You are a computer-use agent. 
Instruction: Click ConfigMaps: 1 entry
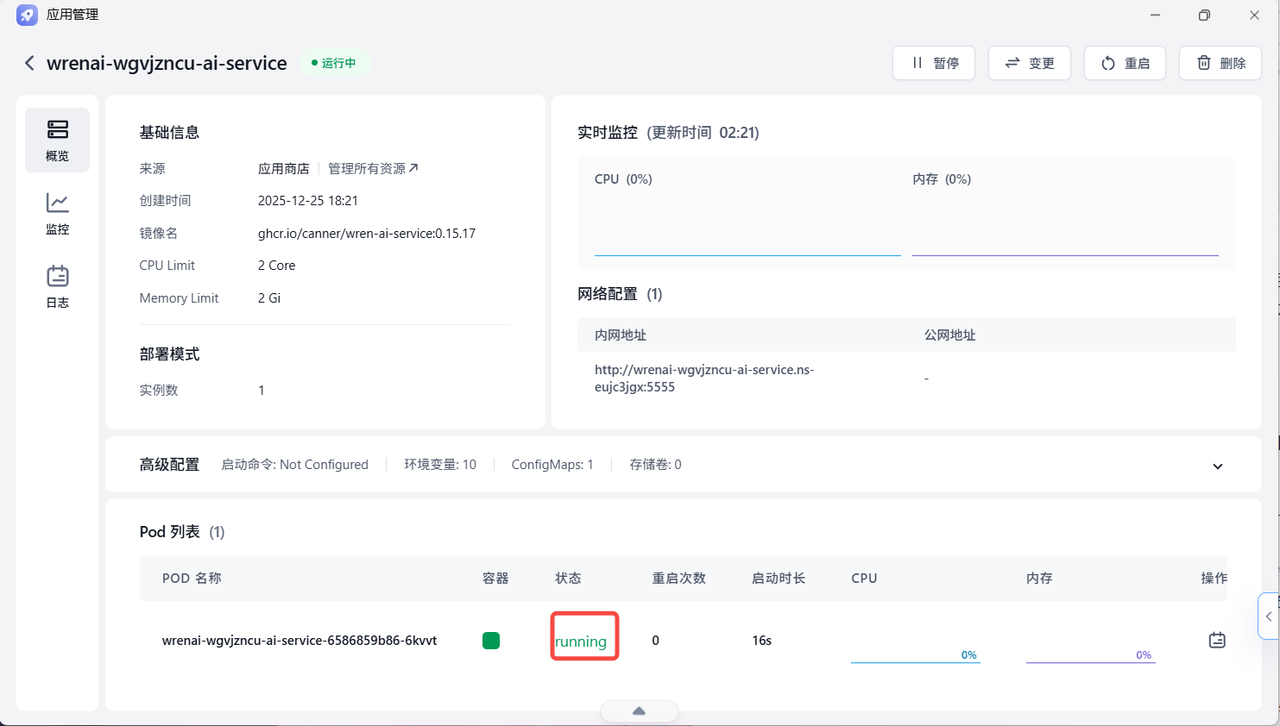[552, 465]
